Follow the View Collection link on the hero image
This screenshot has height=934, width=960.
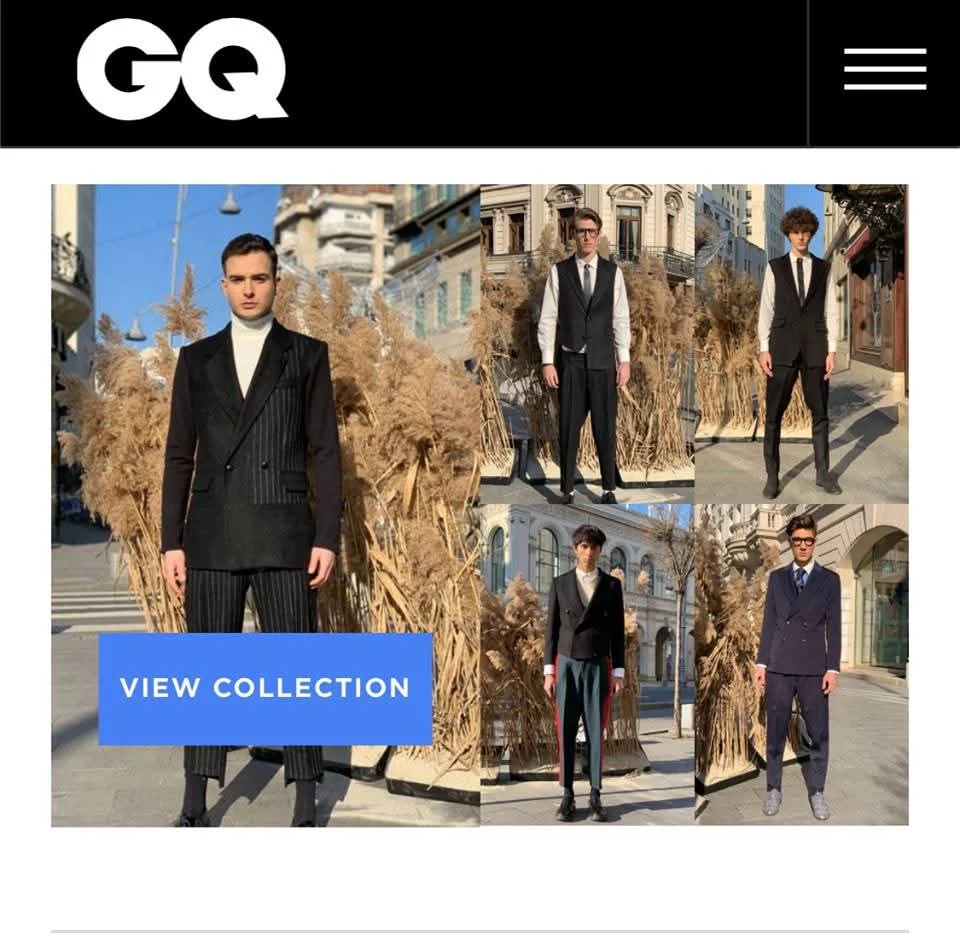click(266, 689)
